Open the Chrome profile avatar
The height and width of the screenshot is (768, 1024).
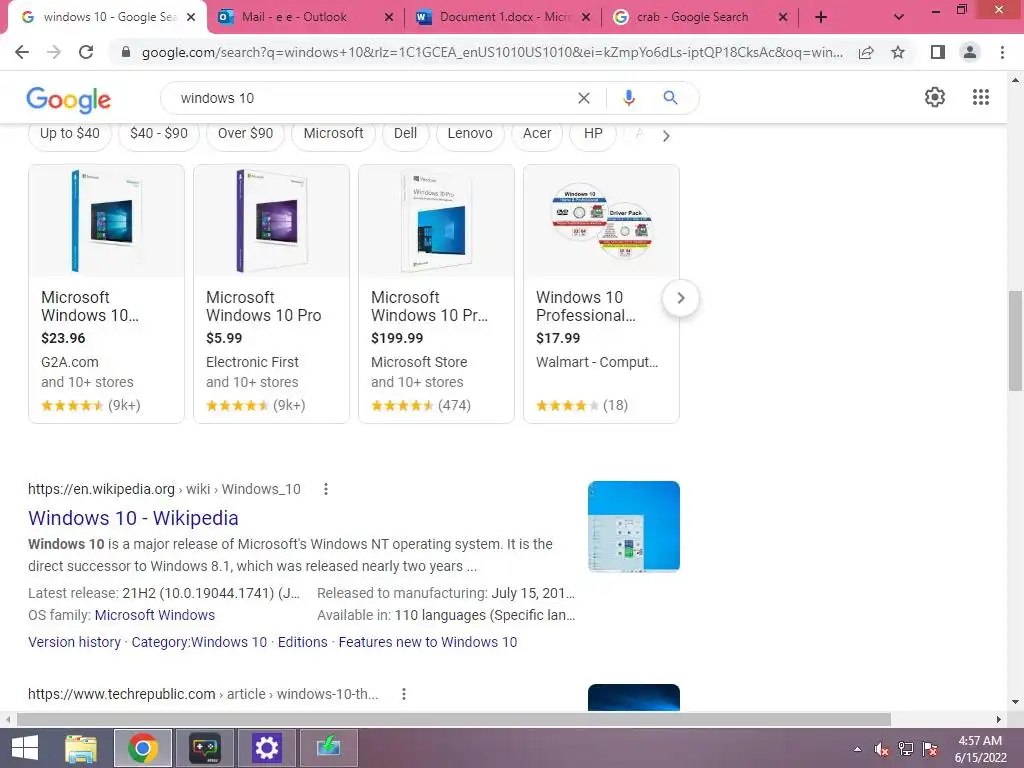970,52
